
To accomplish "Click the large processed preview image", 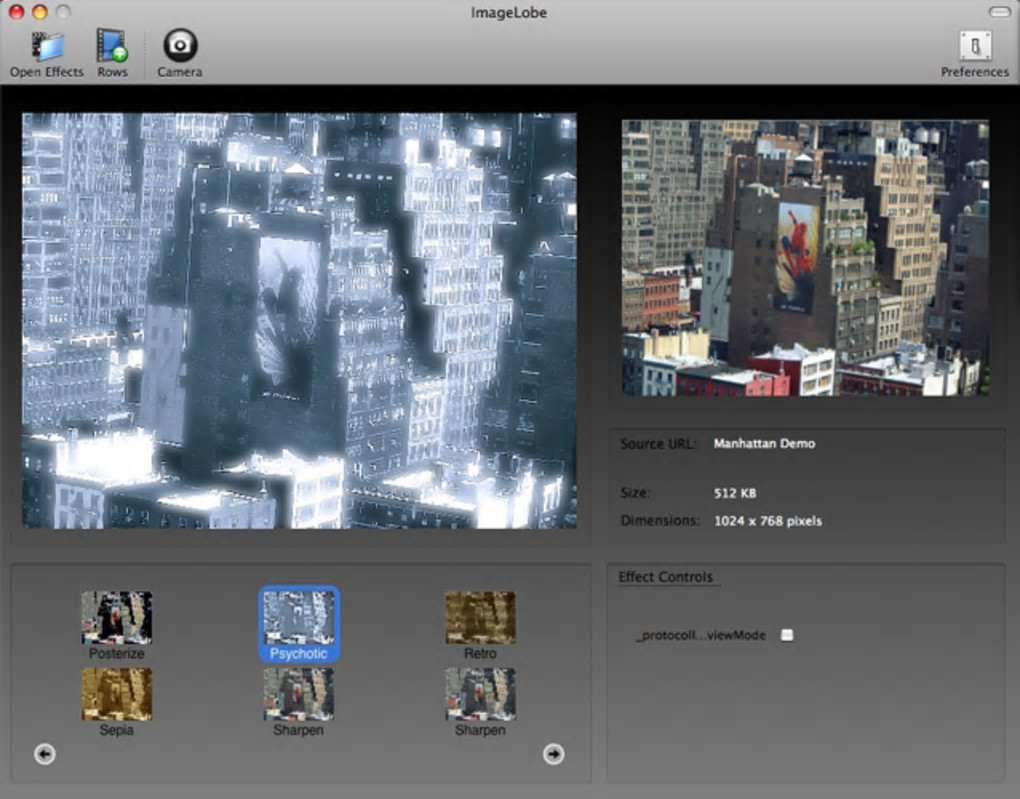I will pyautogui.click(x=299, y=320).
